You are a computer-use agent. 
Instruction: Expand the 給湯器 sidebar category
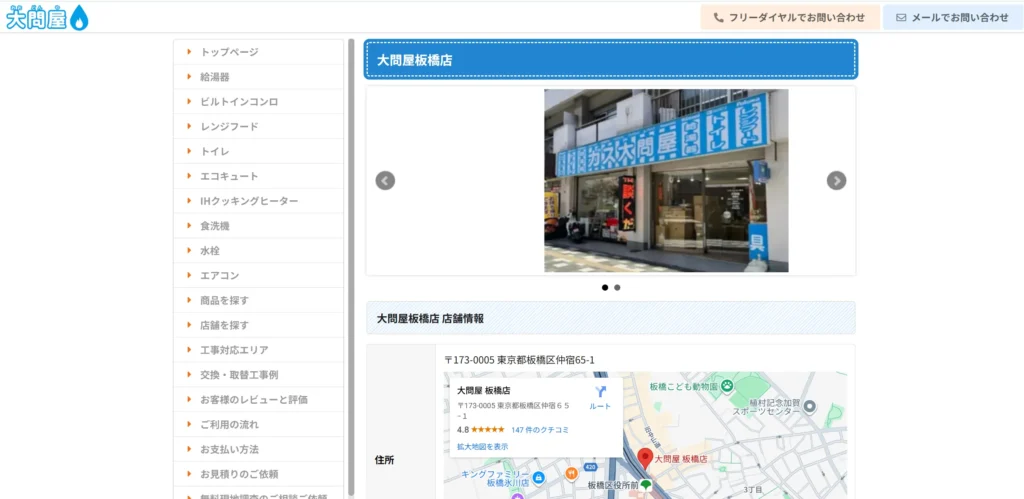coord(215,77)
